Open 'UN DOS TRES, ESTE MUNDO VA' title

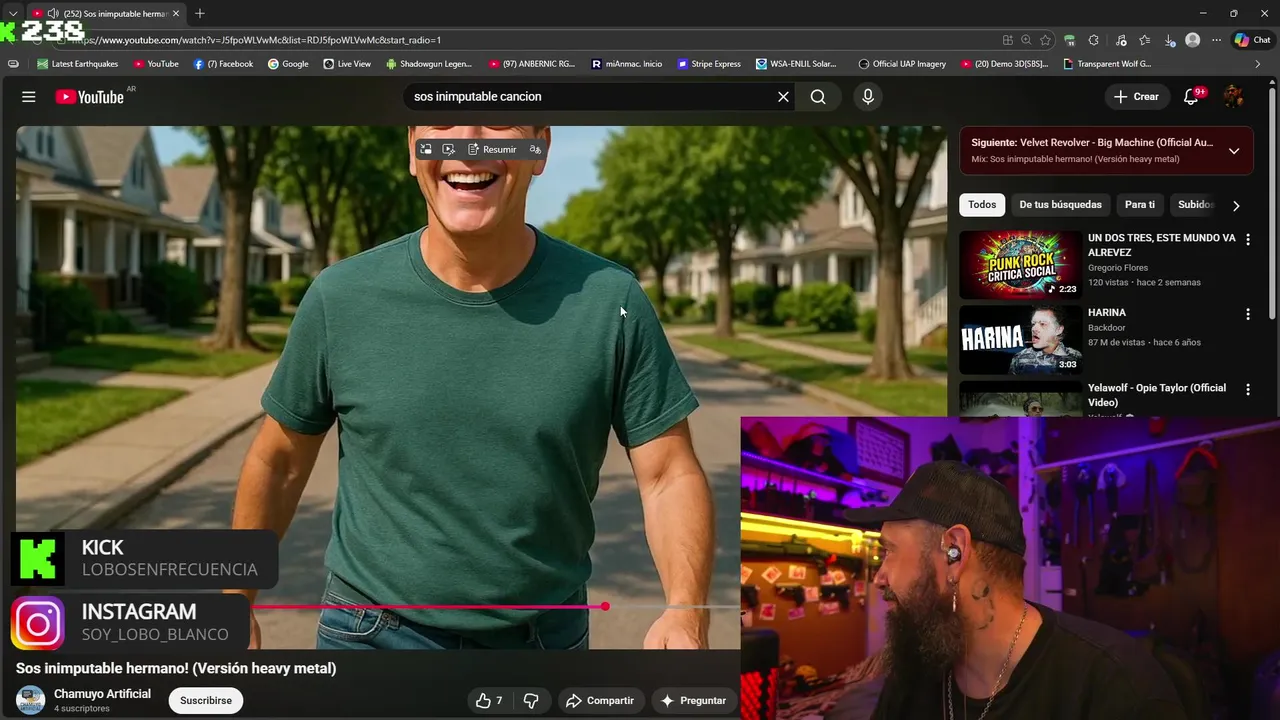(x=1162, y=245)
